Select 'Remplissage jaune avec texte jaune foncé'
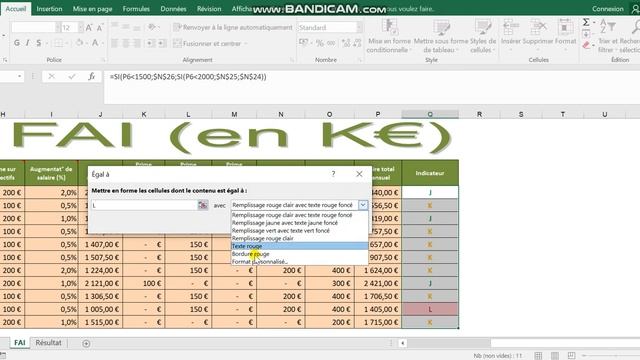 tap(300, 223)
